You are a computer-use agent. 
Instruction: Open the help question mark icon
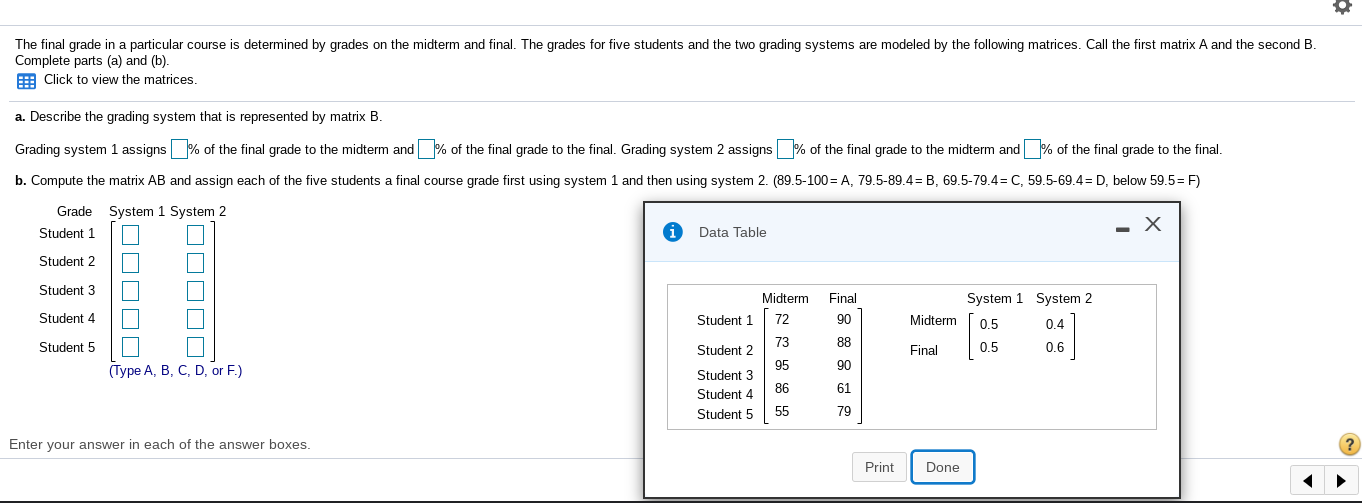tap(1348, 444)
